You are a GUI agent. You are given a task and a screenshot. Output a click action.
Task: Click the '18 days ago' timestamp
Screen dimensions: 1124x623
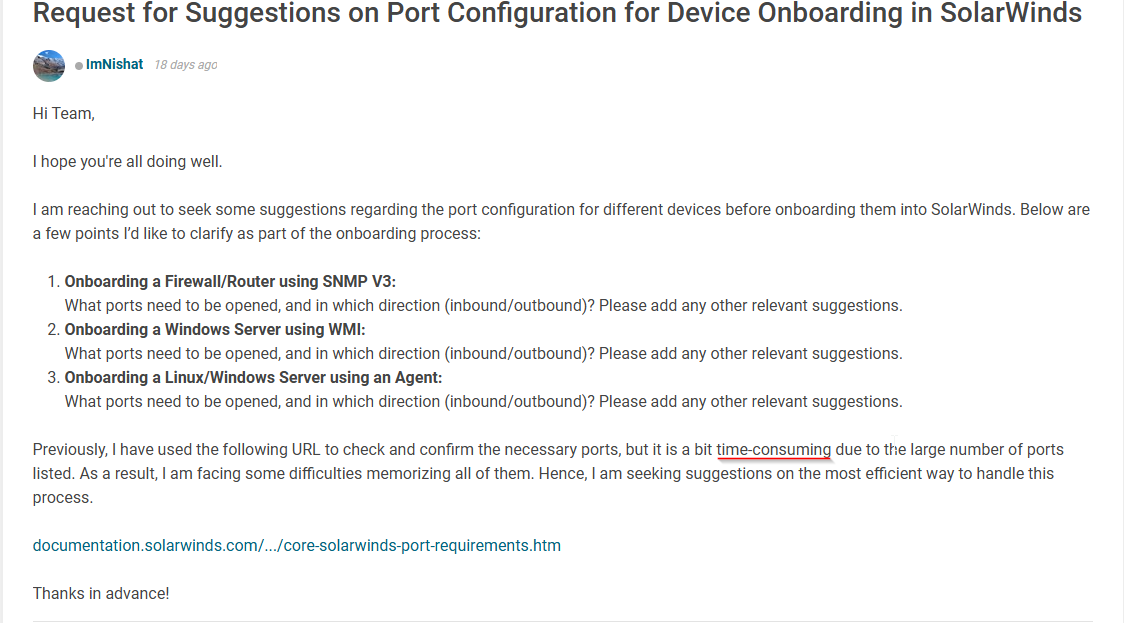186,65
